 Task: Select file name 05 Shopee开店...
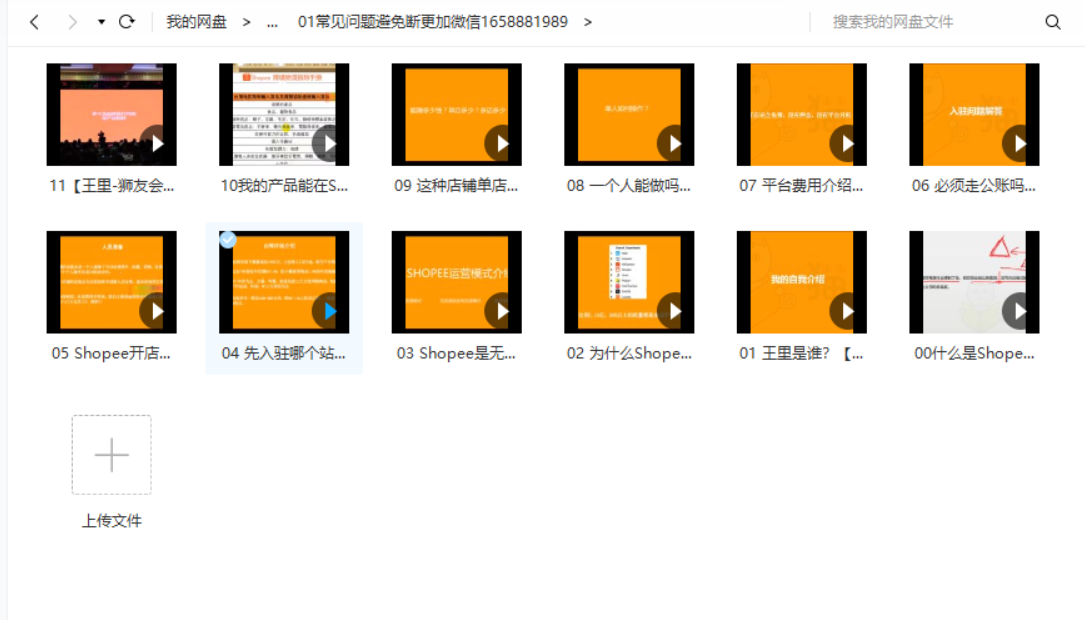(111, 353)
